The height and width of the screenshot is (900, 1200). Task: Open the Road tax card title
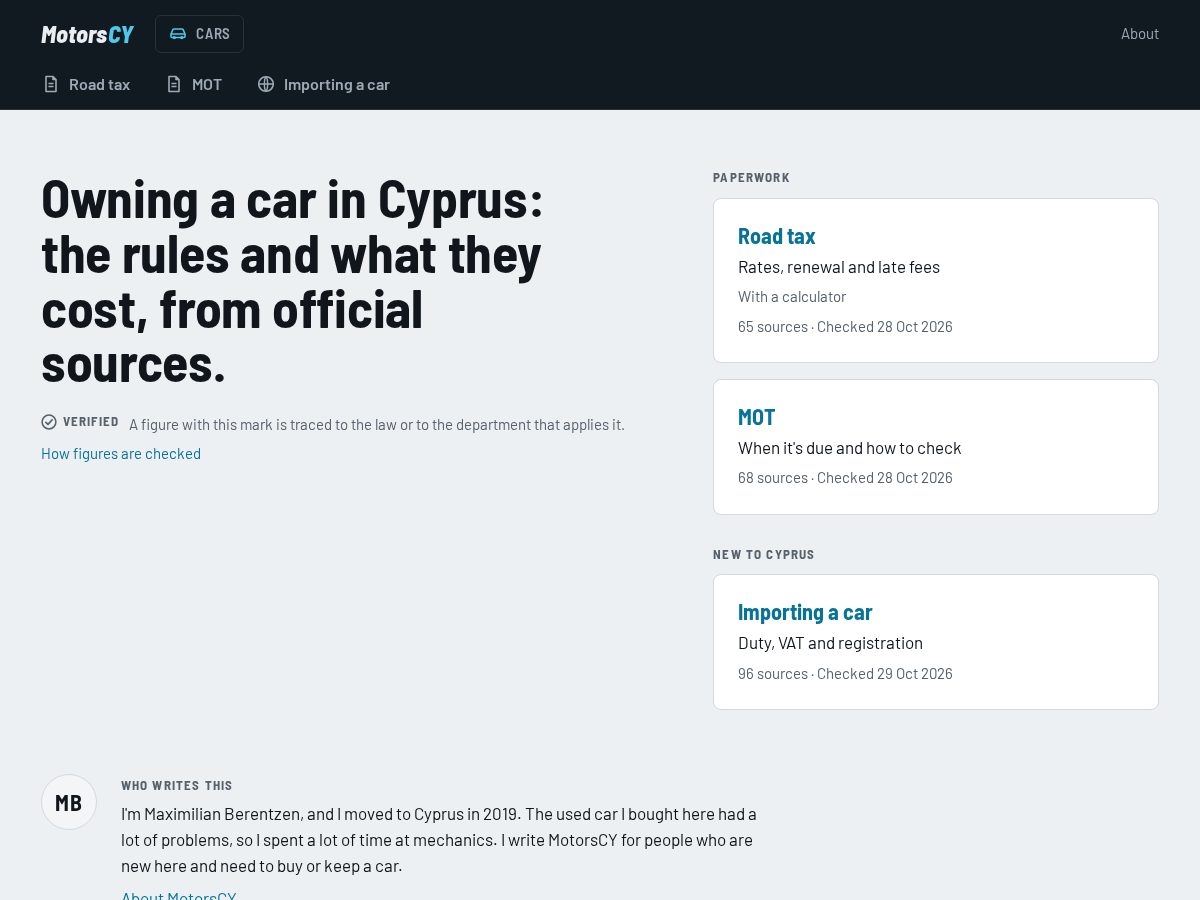tap(777, 236)
